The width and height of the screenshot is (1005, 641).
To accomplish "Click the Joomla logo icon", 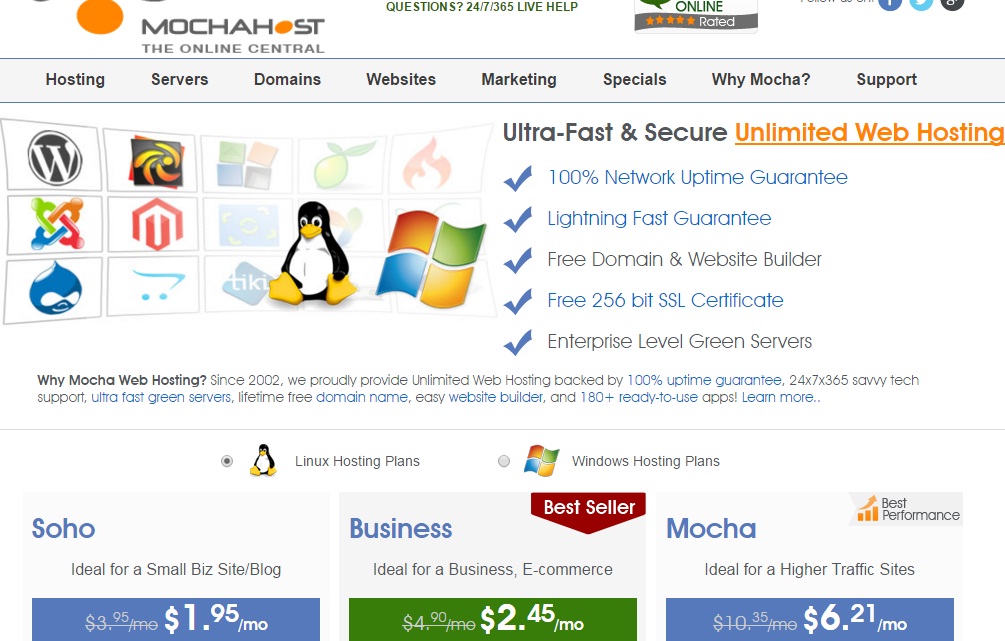I will 57,224.
